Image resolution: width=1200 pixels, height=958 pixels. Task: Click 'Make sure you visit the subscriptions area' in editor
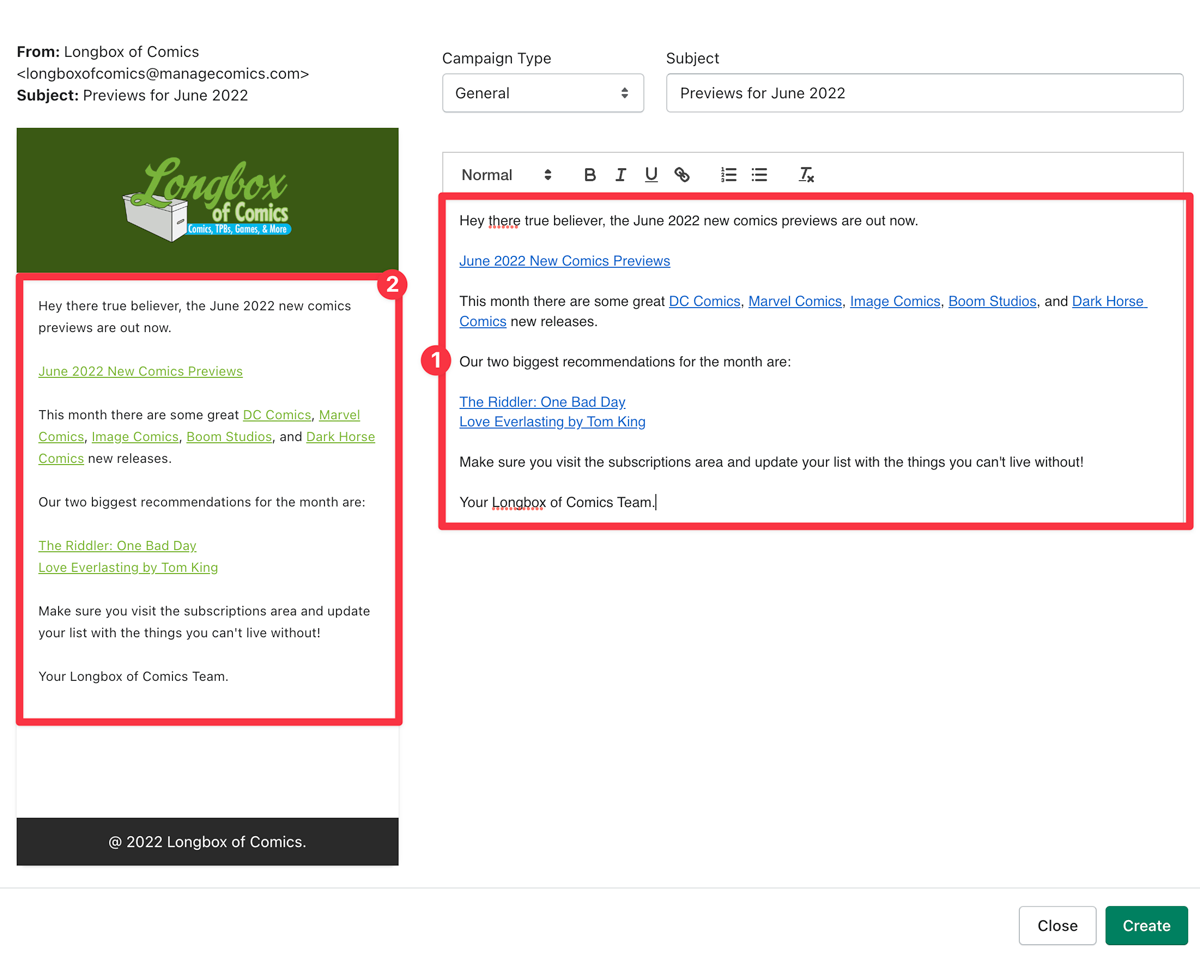tap(771, 462)
